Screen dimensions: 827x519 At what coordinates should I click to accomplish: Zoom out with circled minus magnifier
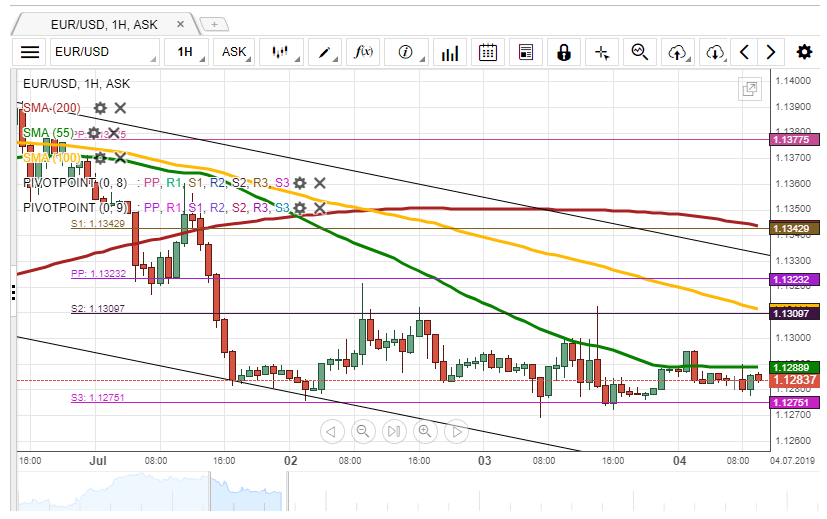click(x=363, y=432)
